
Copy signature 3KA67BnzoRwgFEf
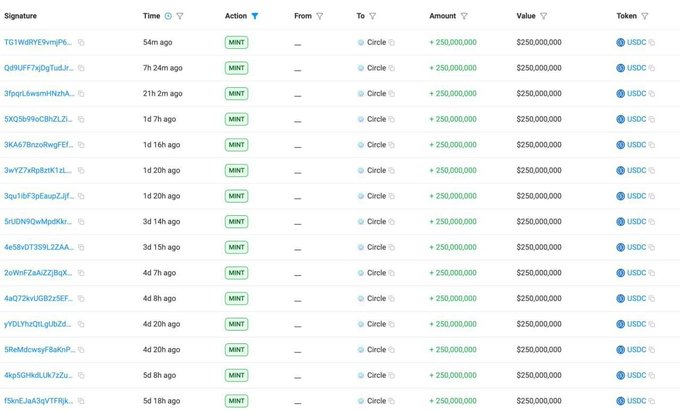(81, 145)
